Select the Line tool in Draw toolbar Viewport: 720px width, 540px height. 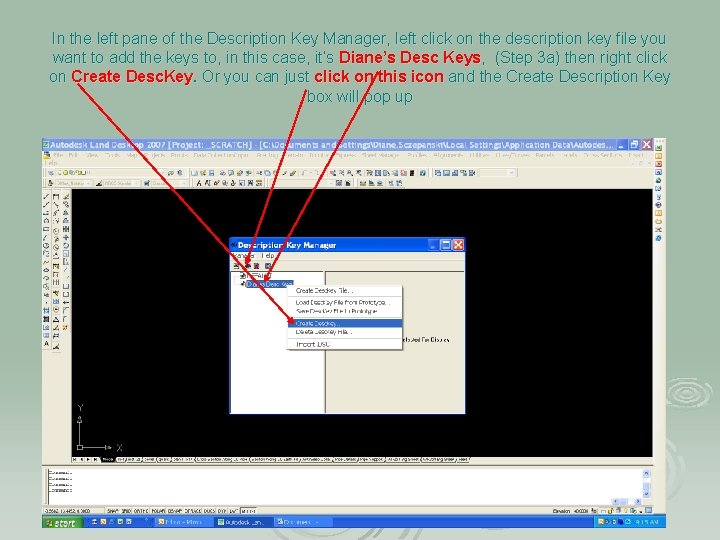coord(46,197)
